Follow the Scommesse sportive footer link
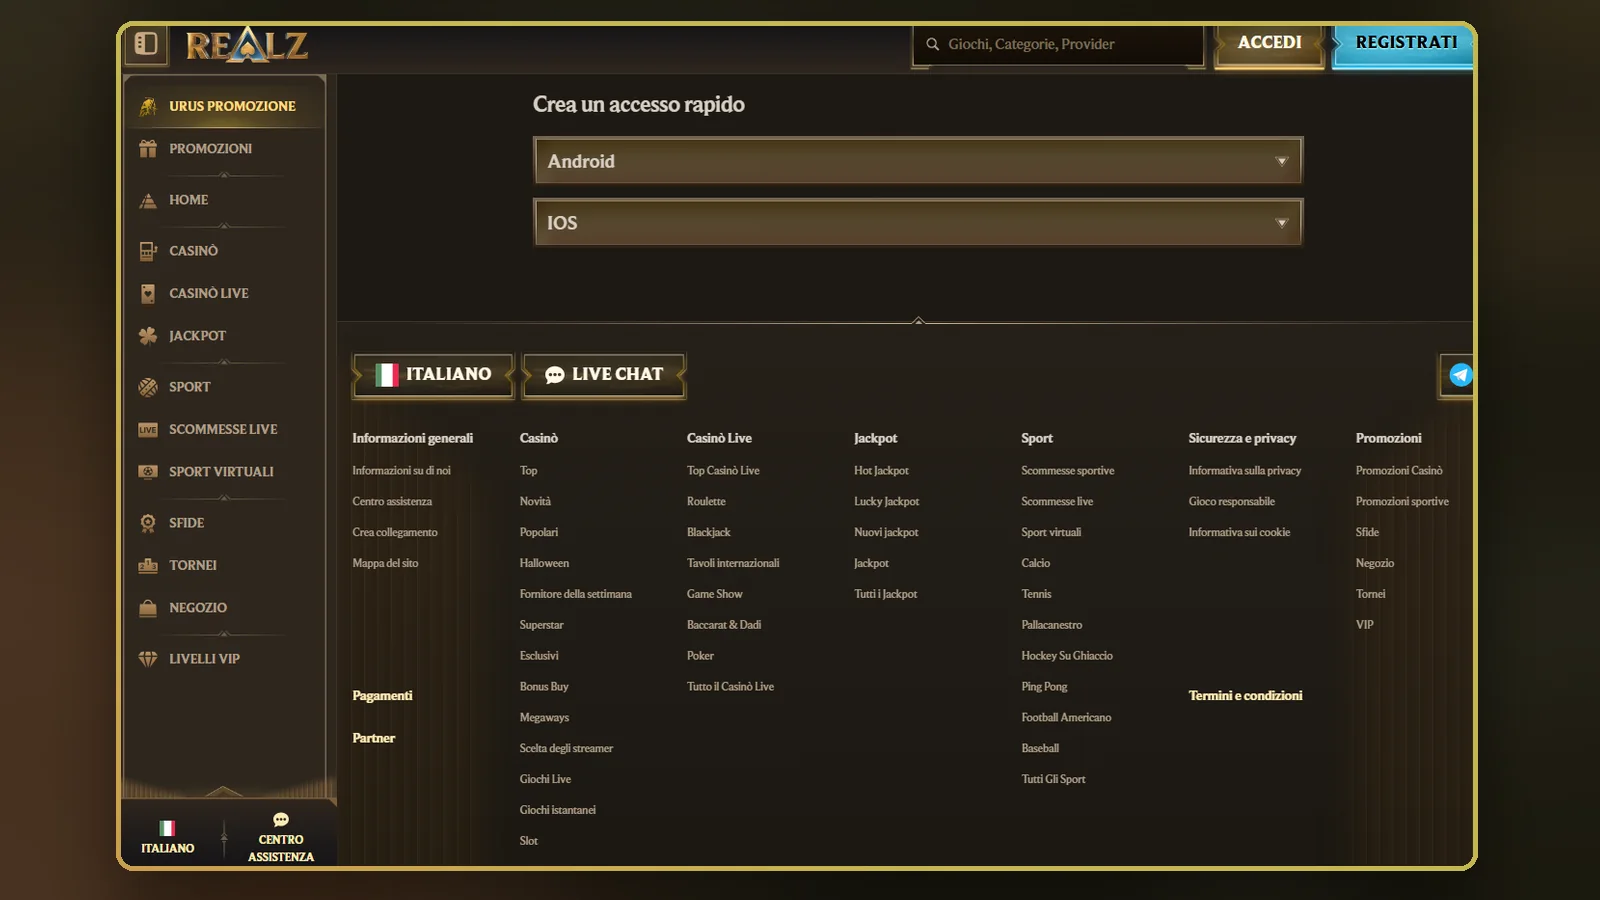 pyautogui.click(x=1067, y=471)
